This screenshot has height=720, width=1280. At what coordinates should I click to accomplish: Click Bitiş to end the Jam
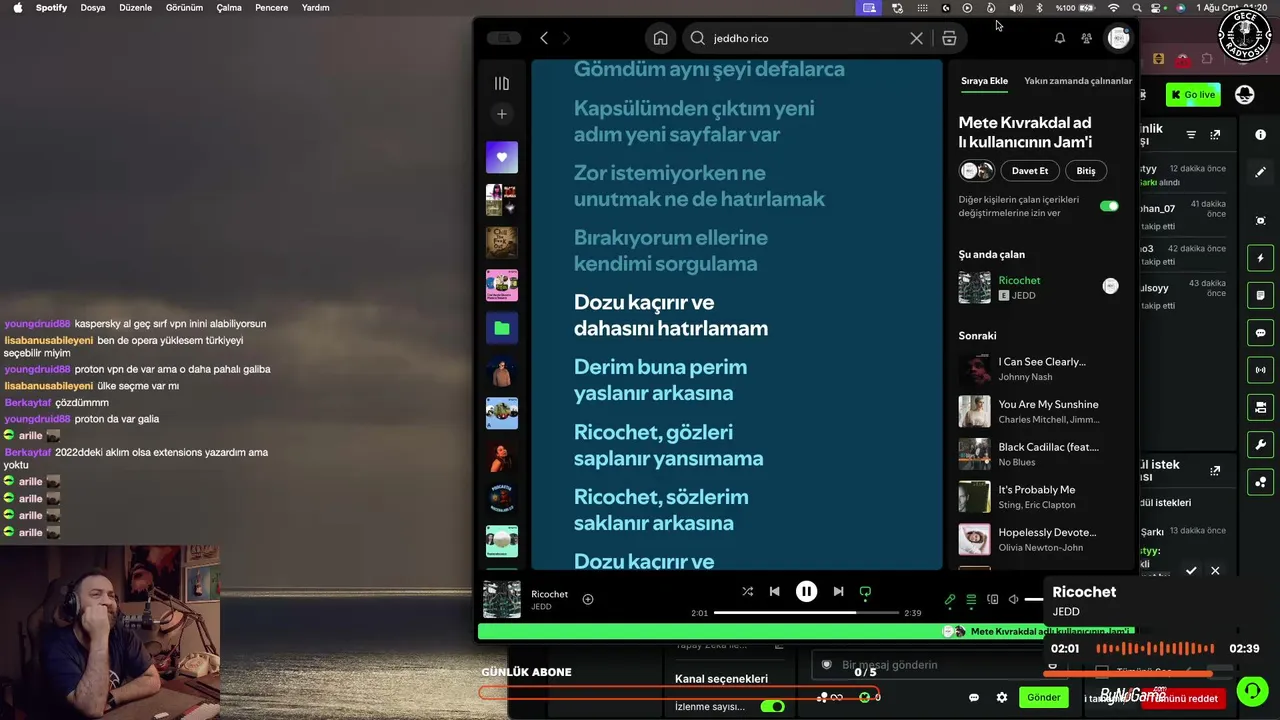[x=1086, y=171]
